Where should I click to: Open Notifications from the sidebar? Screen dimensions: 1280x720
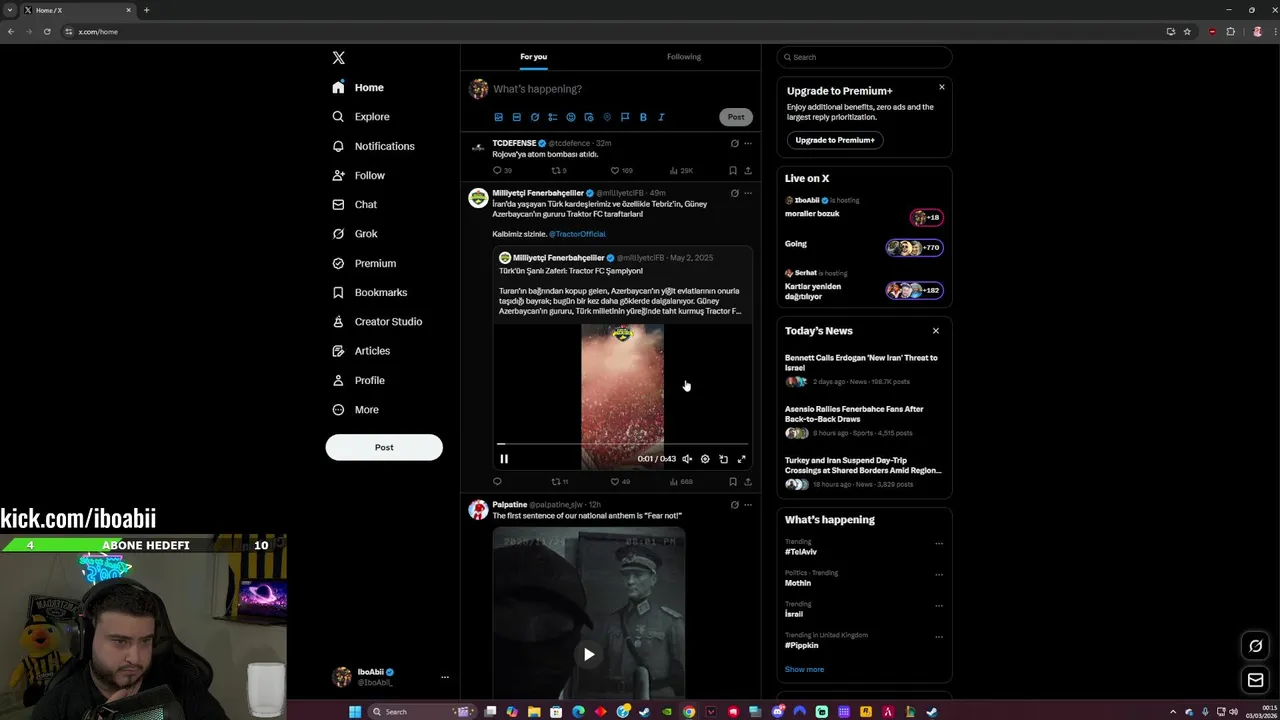[x=373, y=146]
